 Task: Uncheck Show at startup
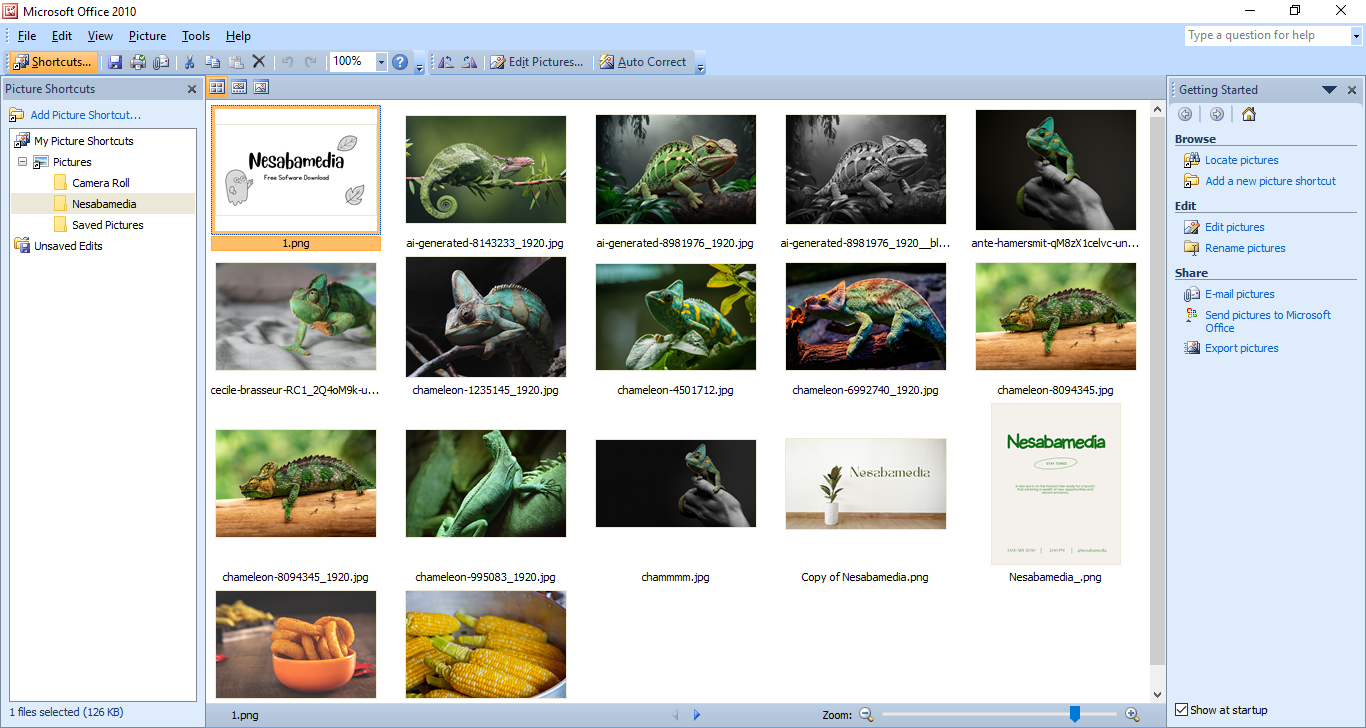coord(1182,710)
